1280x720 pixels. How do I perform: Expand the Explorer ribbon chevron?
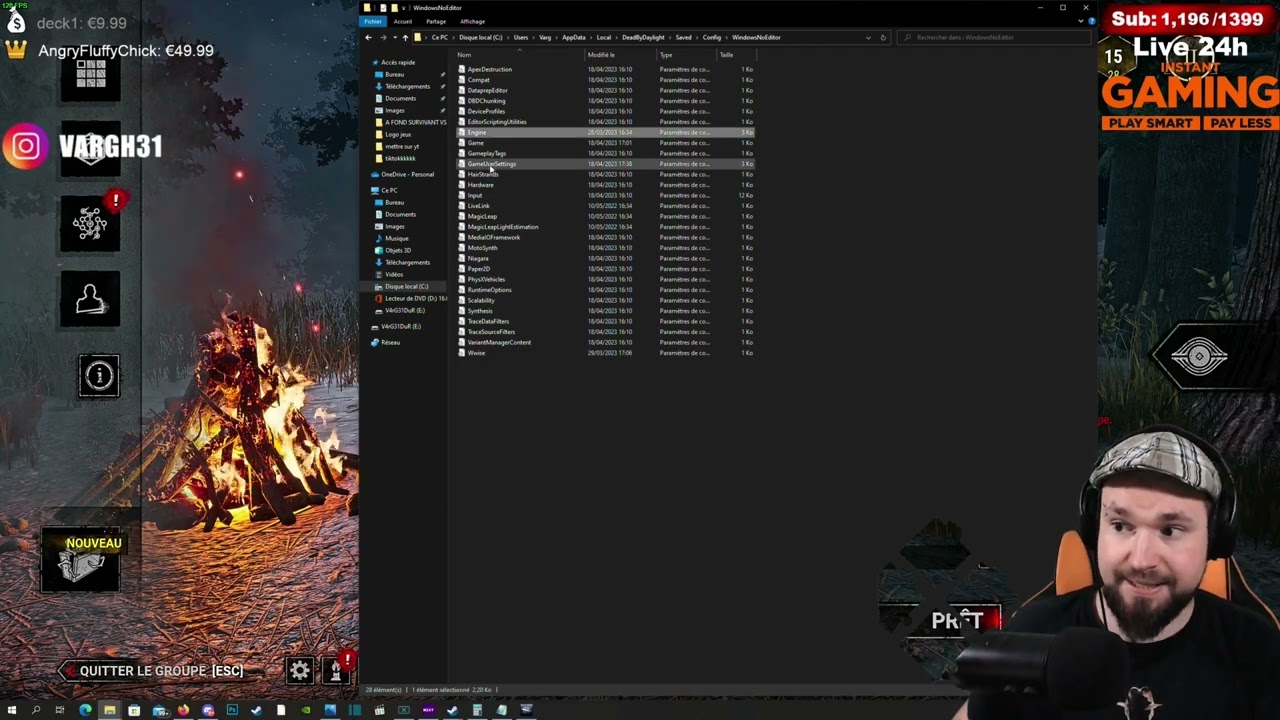pyautogui.click(x=1081, y=21)
